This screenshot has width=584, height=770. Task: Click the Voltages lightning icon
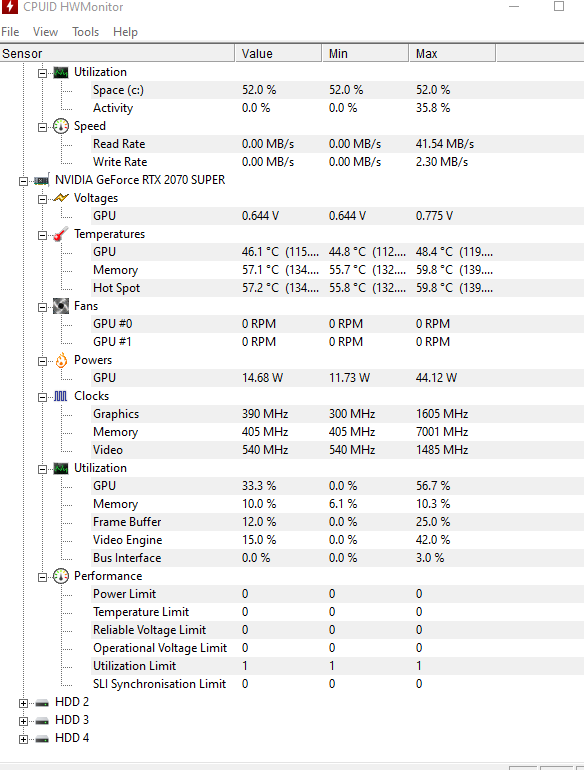pyautogui.click(x=61, y=198)
